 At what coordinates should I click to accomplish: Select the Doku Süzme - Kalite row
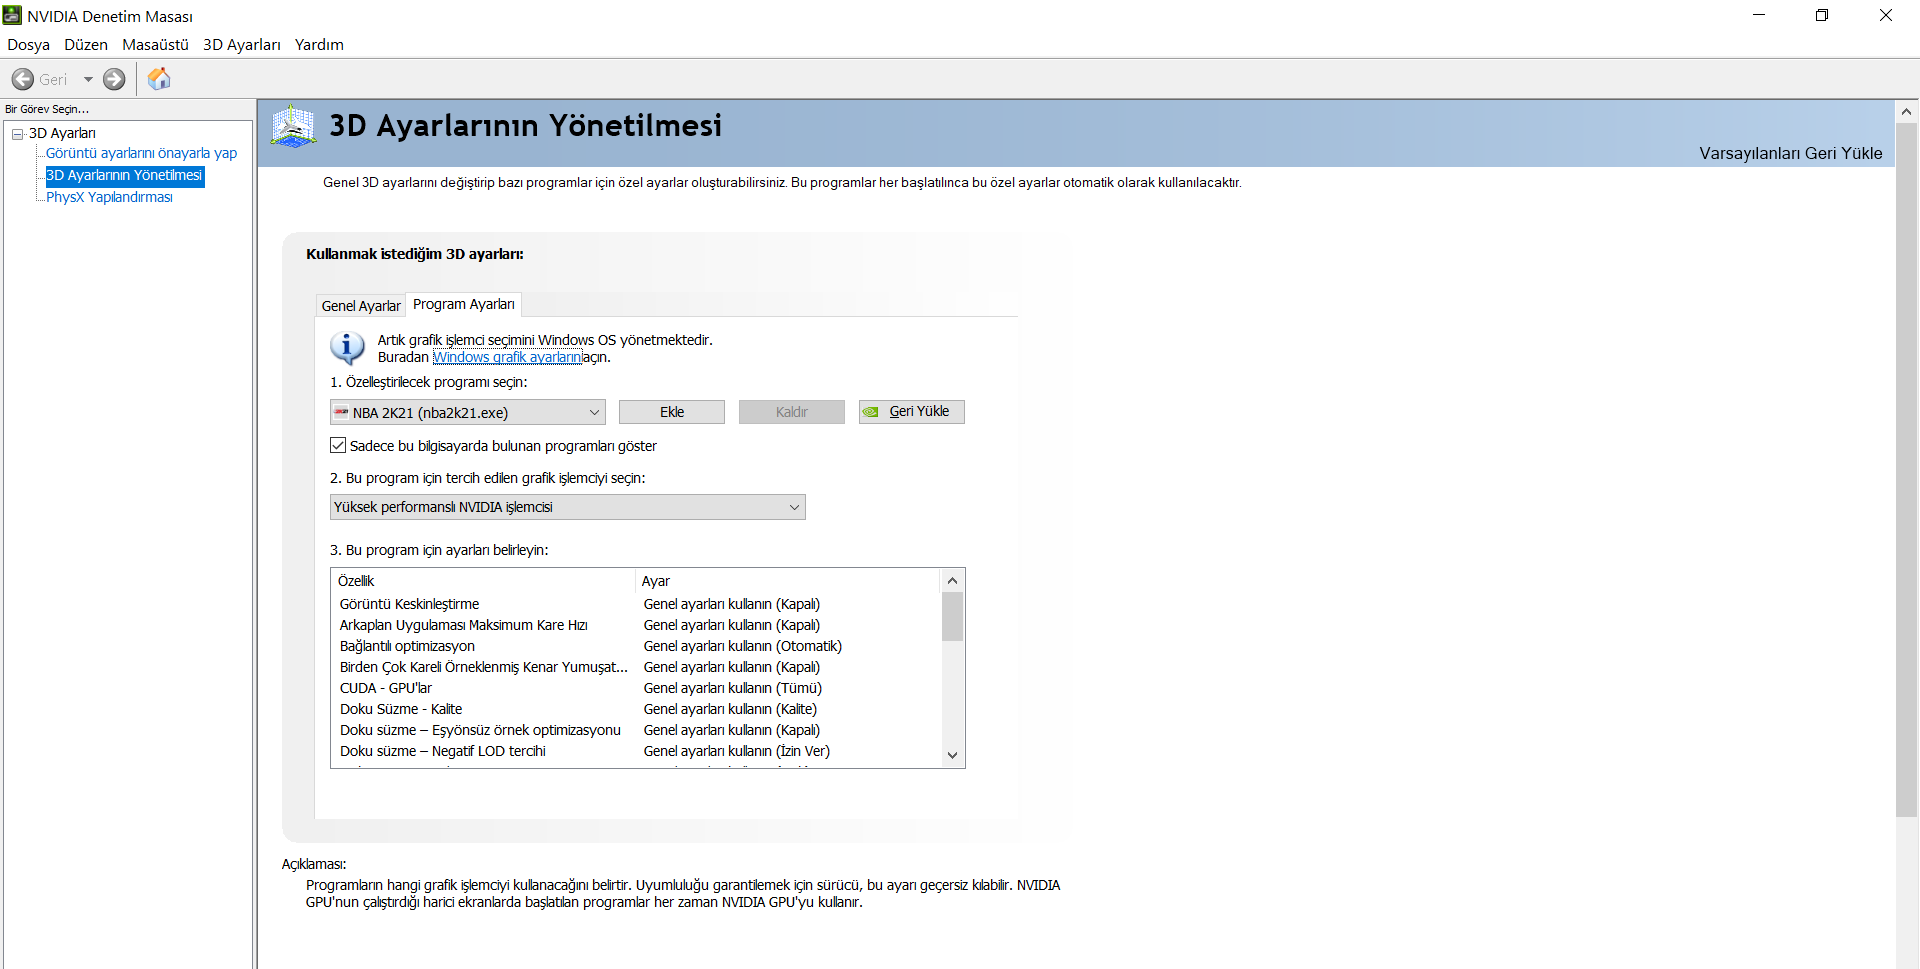[636, 709]
